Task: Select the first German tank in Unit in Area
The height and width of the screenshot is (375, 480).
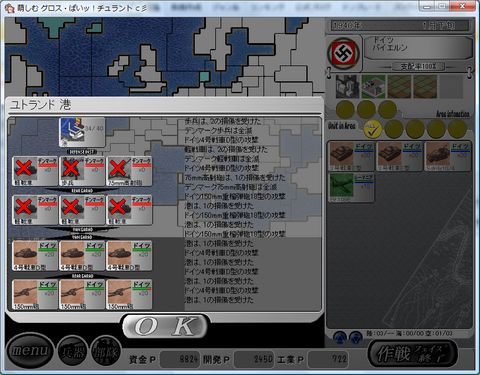Action: 351,156
